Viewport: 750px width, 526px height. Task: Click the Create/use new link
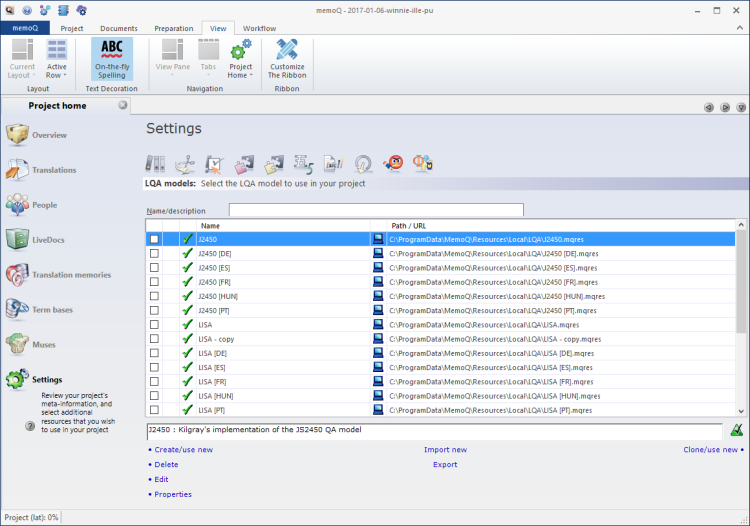coord(183,450)
